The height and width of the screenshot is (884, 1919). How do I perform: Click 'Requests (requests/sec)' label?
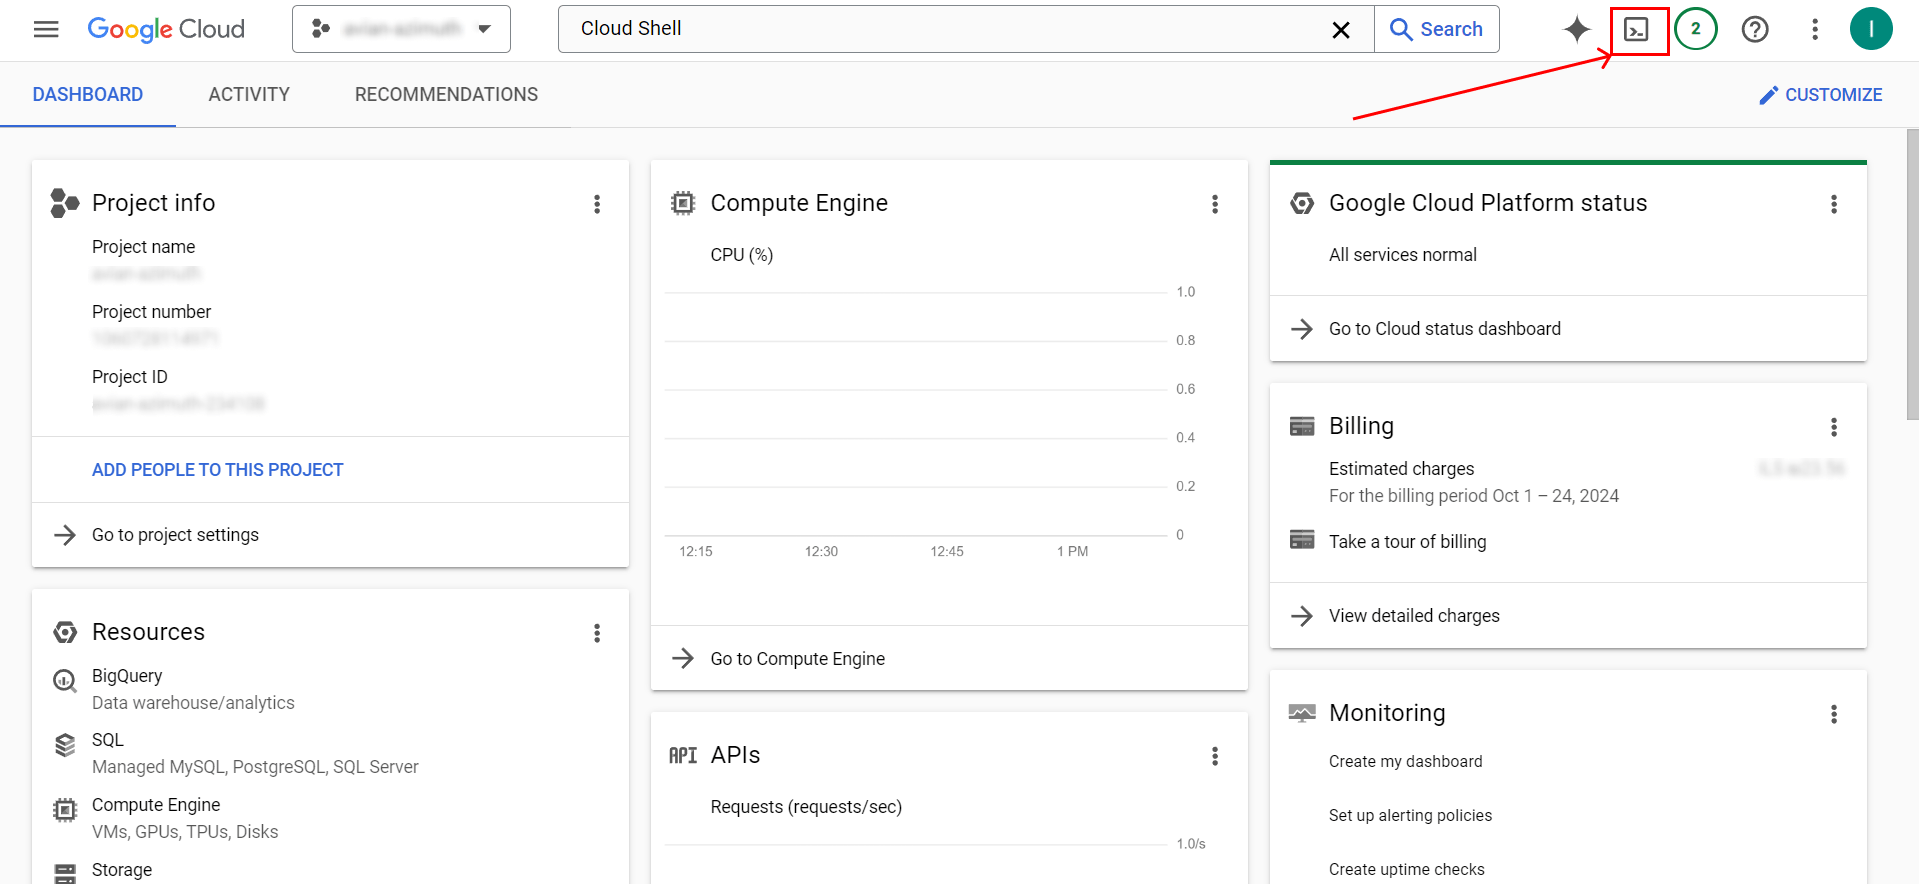(x=806, y=807)
